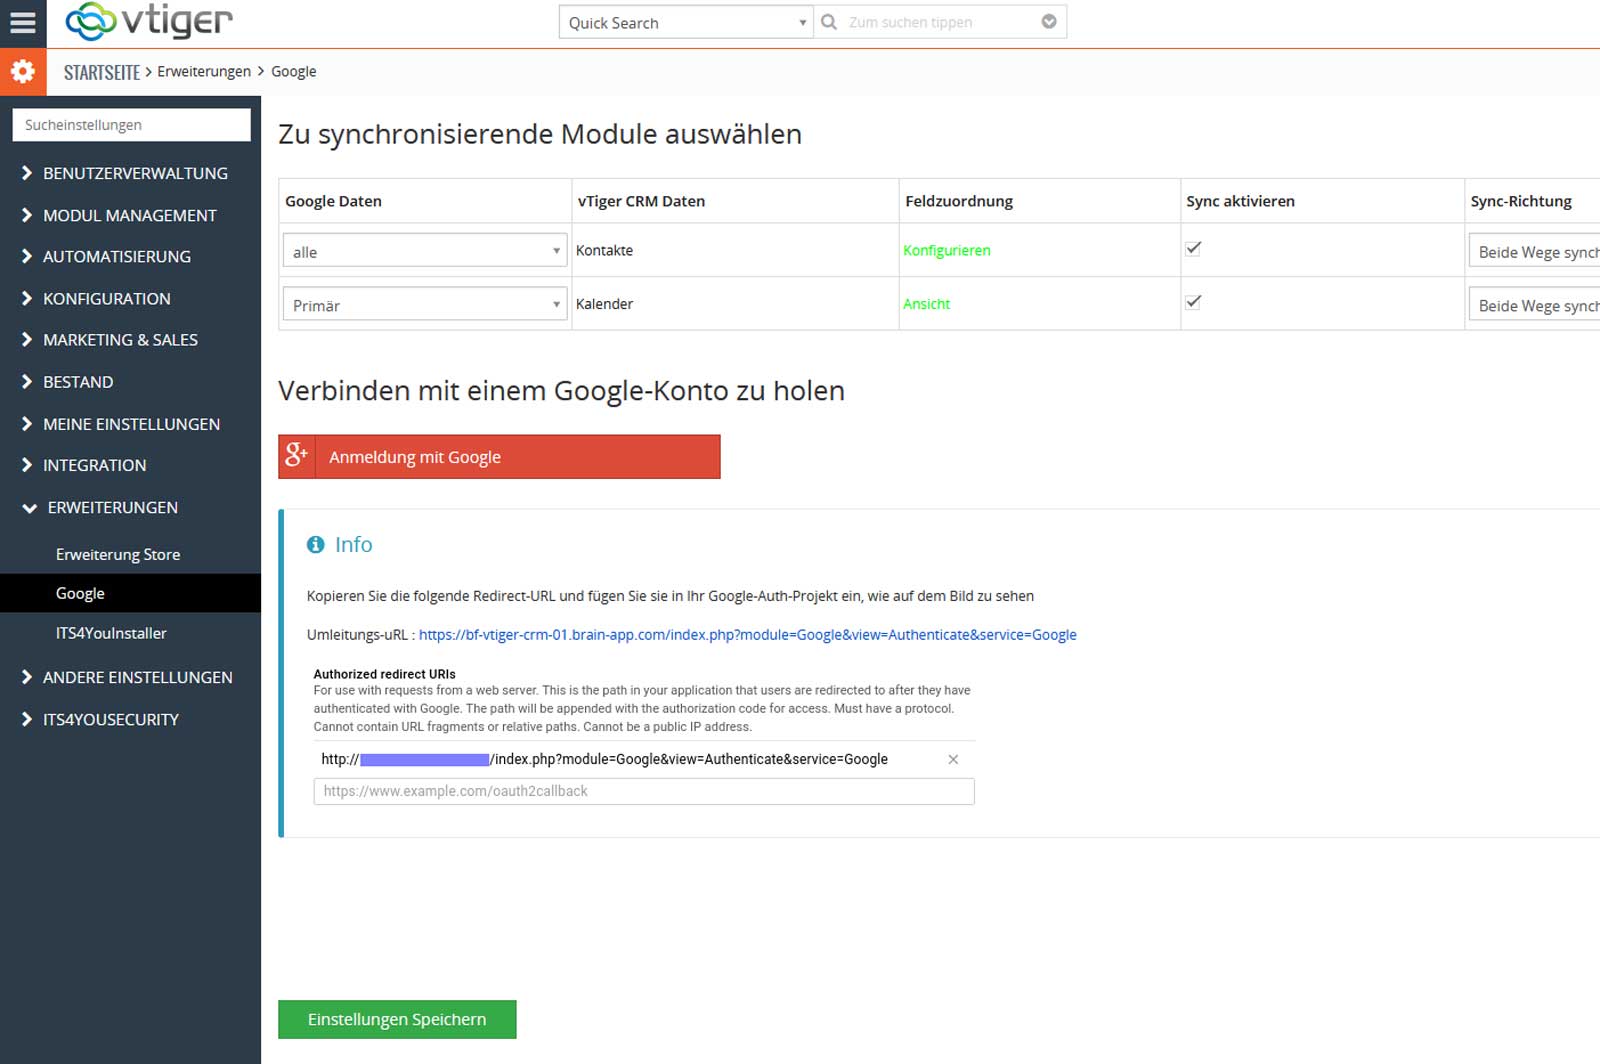Click the Umleitungs-uRL redirect link
1600x1064 pixels.
click(748, 634)
